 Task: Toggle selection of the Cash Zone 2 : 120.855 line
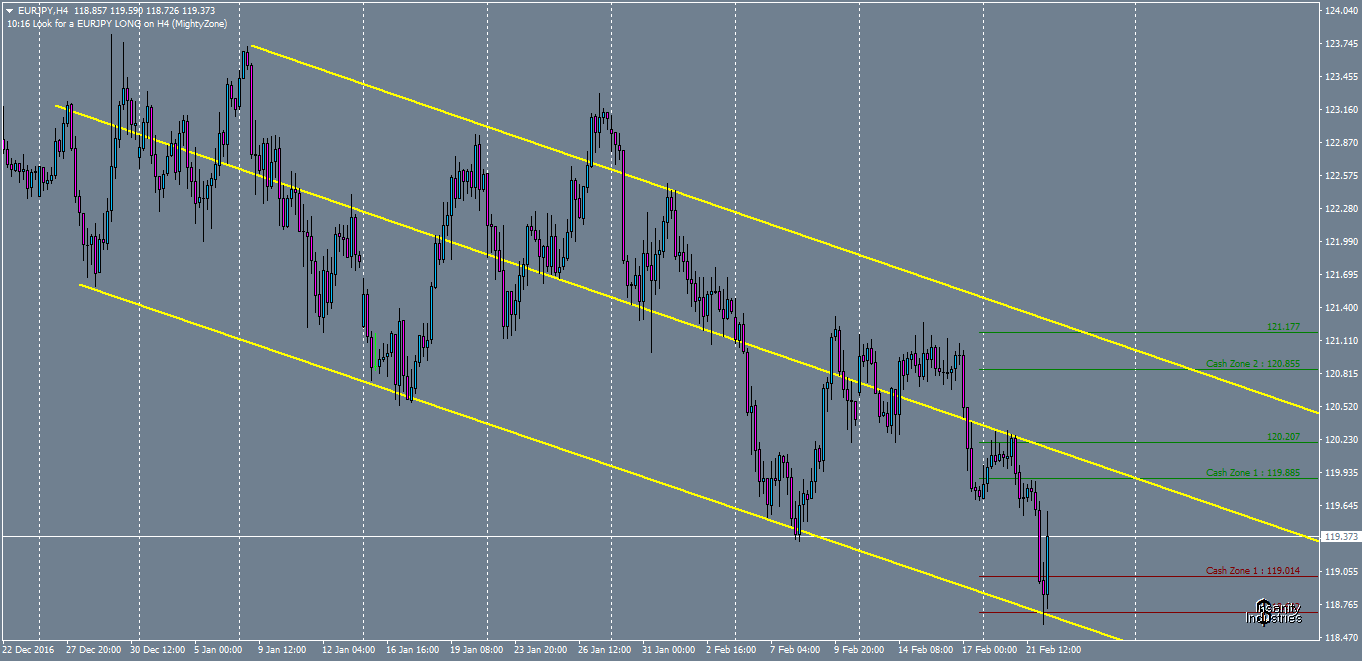[1100, 367]
